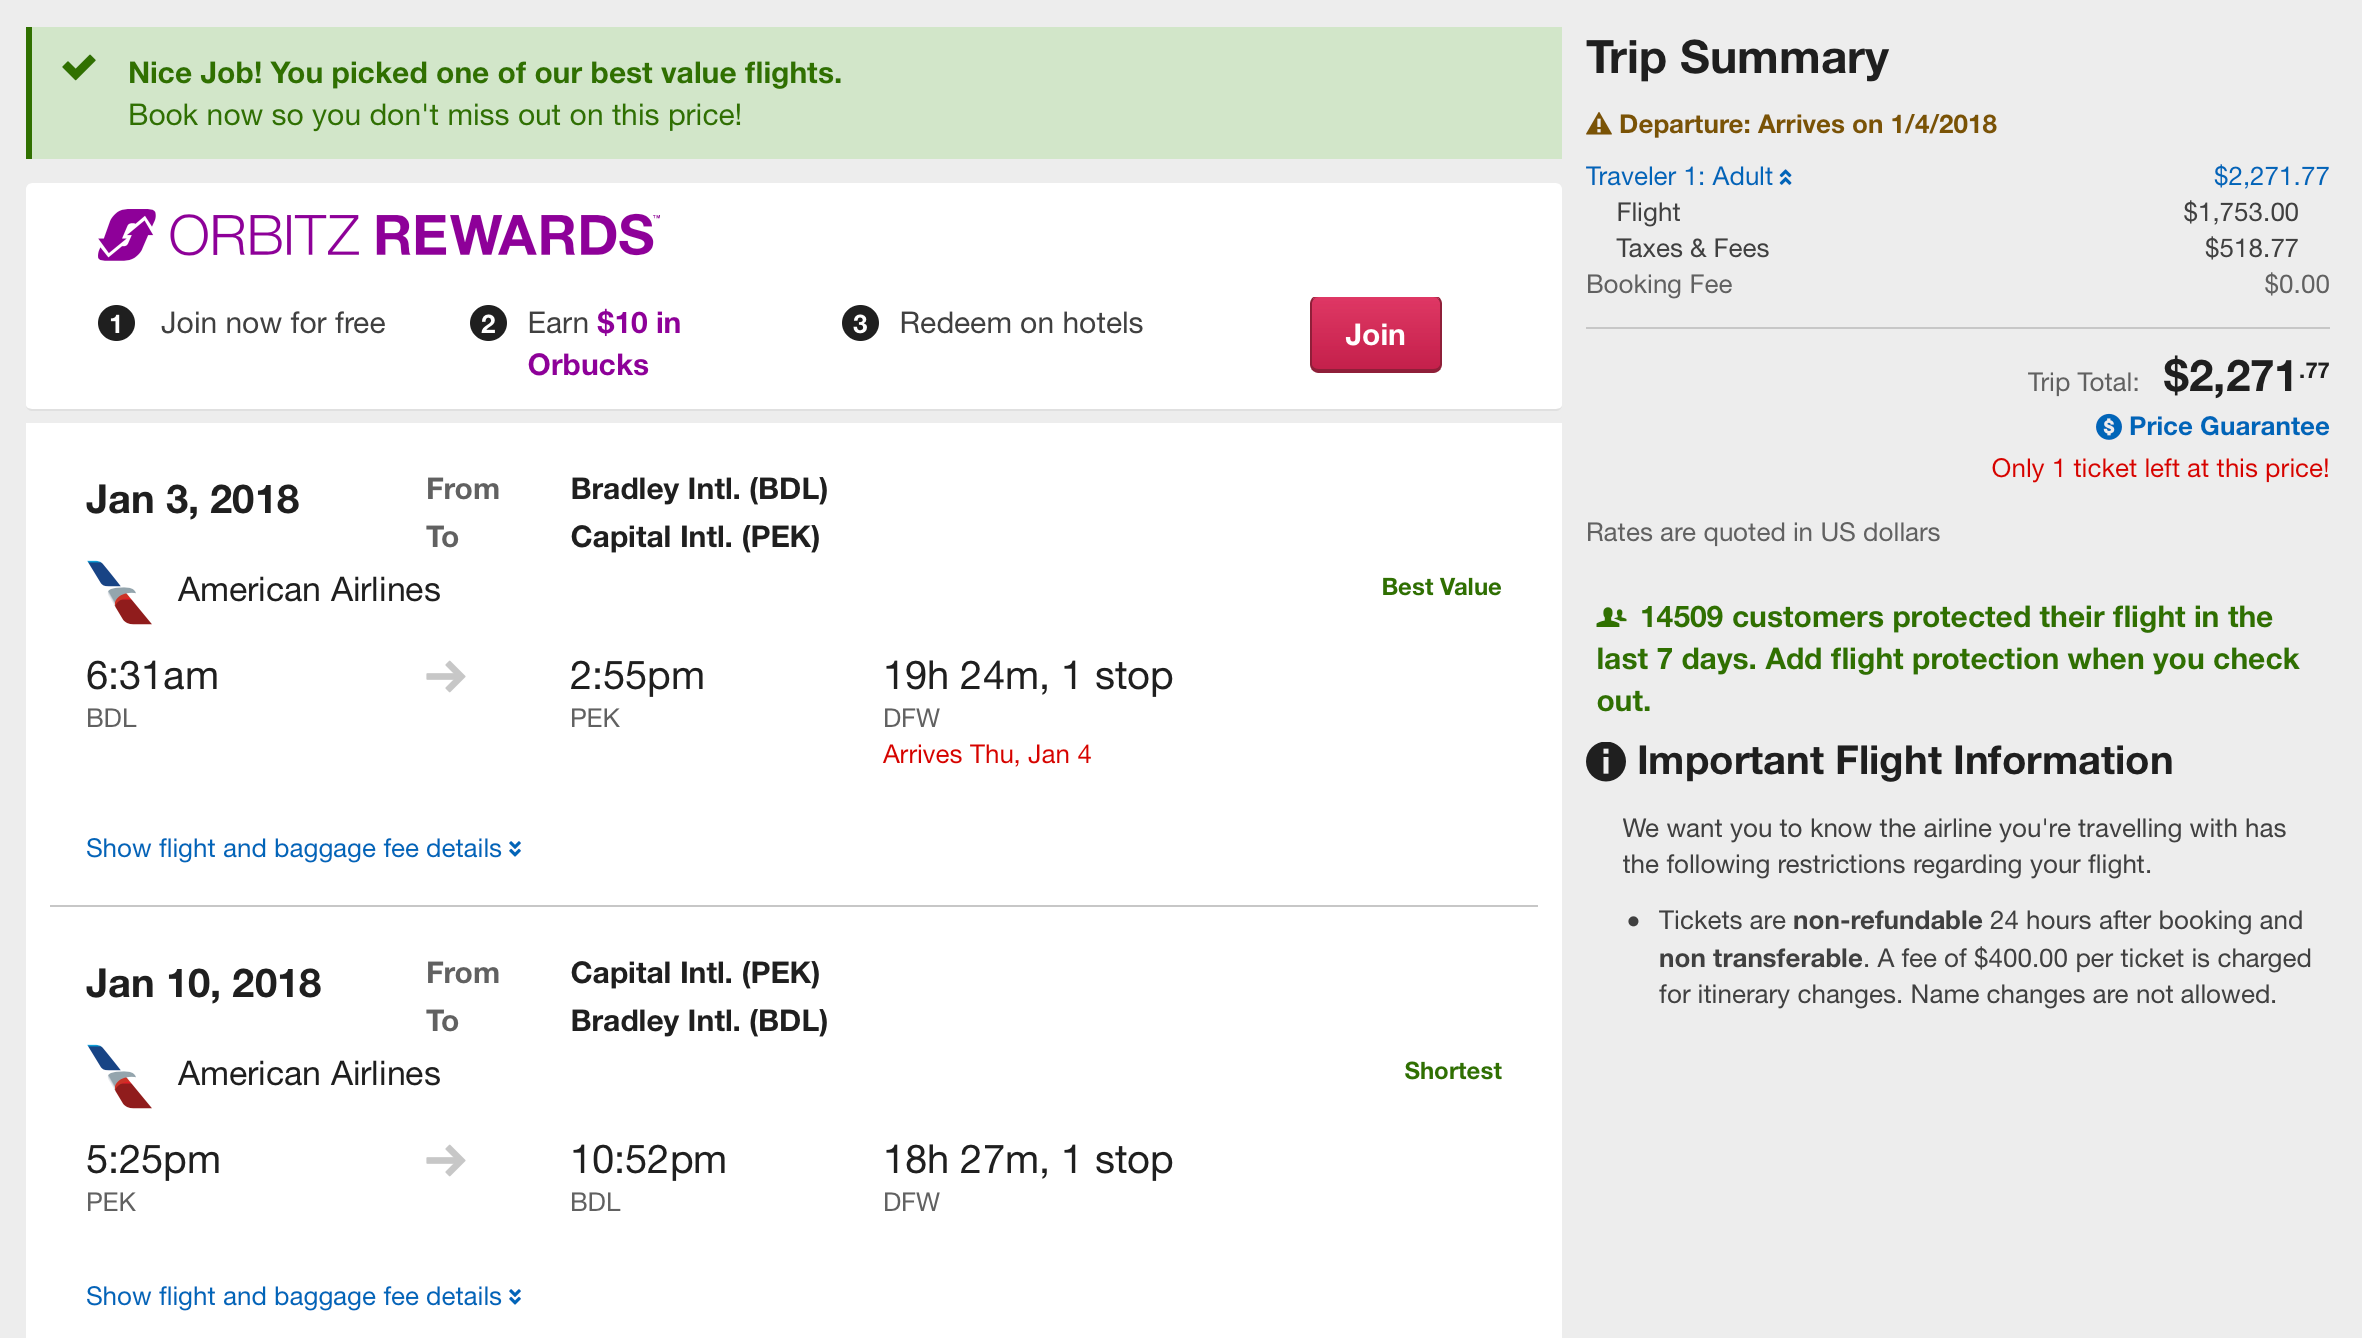Click the American Airlines logo for Jan 10 flight

tap(119, 1076)
